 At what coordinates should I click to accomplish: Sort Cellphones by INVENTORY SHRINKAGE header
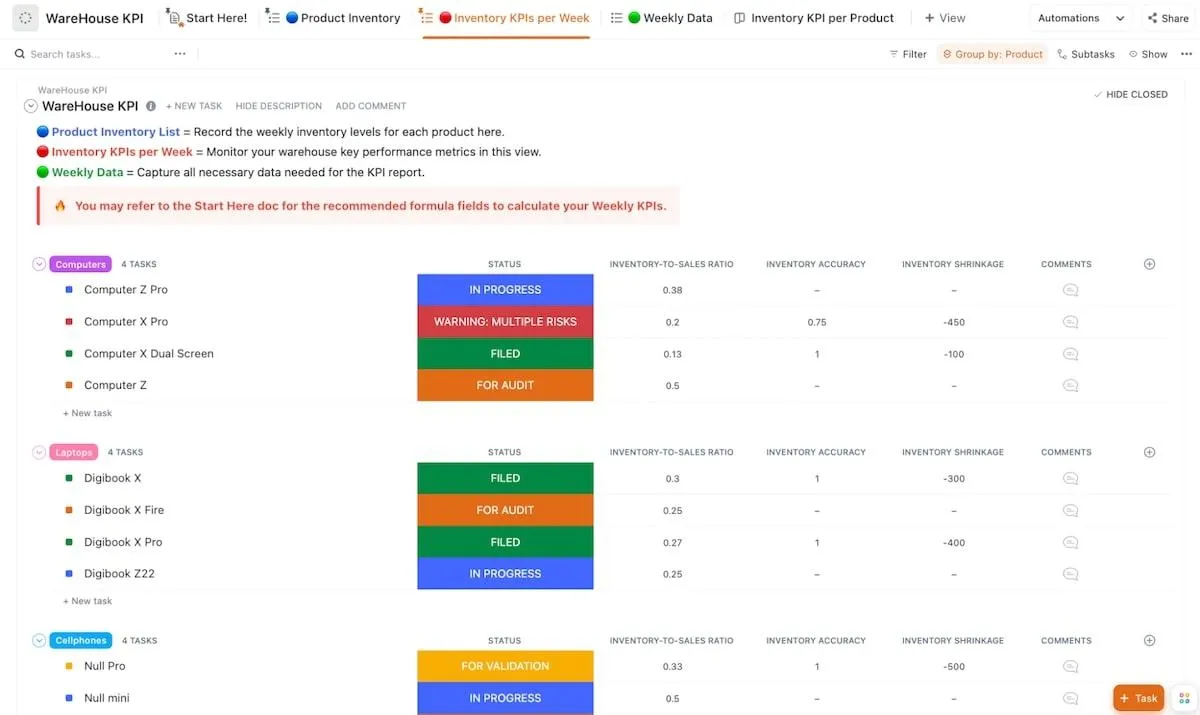[x=953, y=640]
